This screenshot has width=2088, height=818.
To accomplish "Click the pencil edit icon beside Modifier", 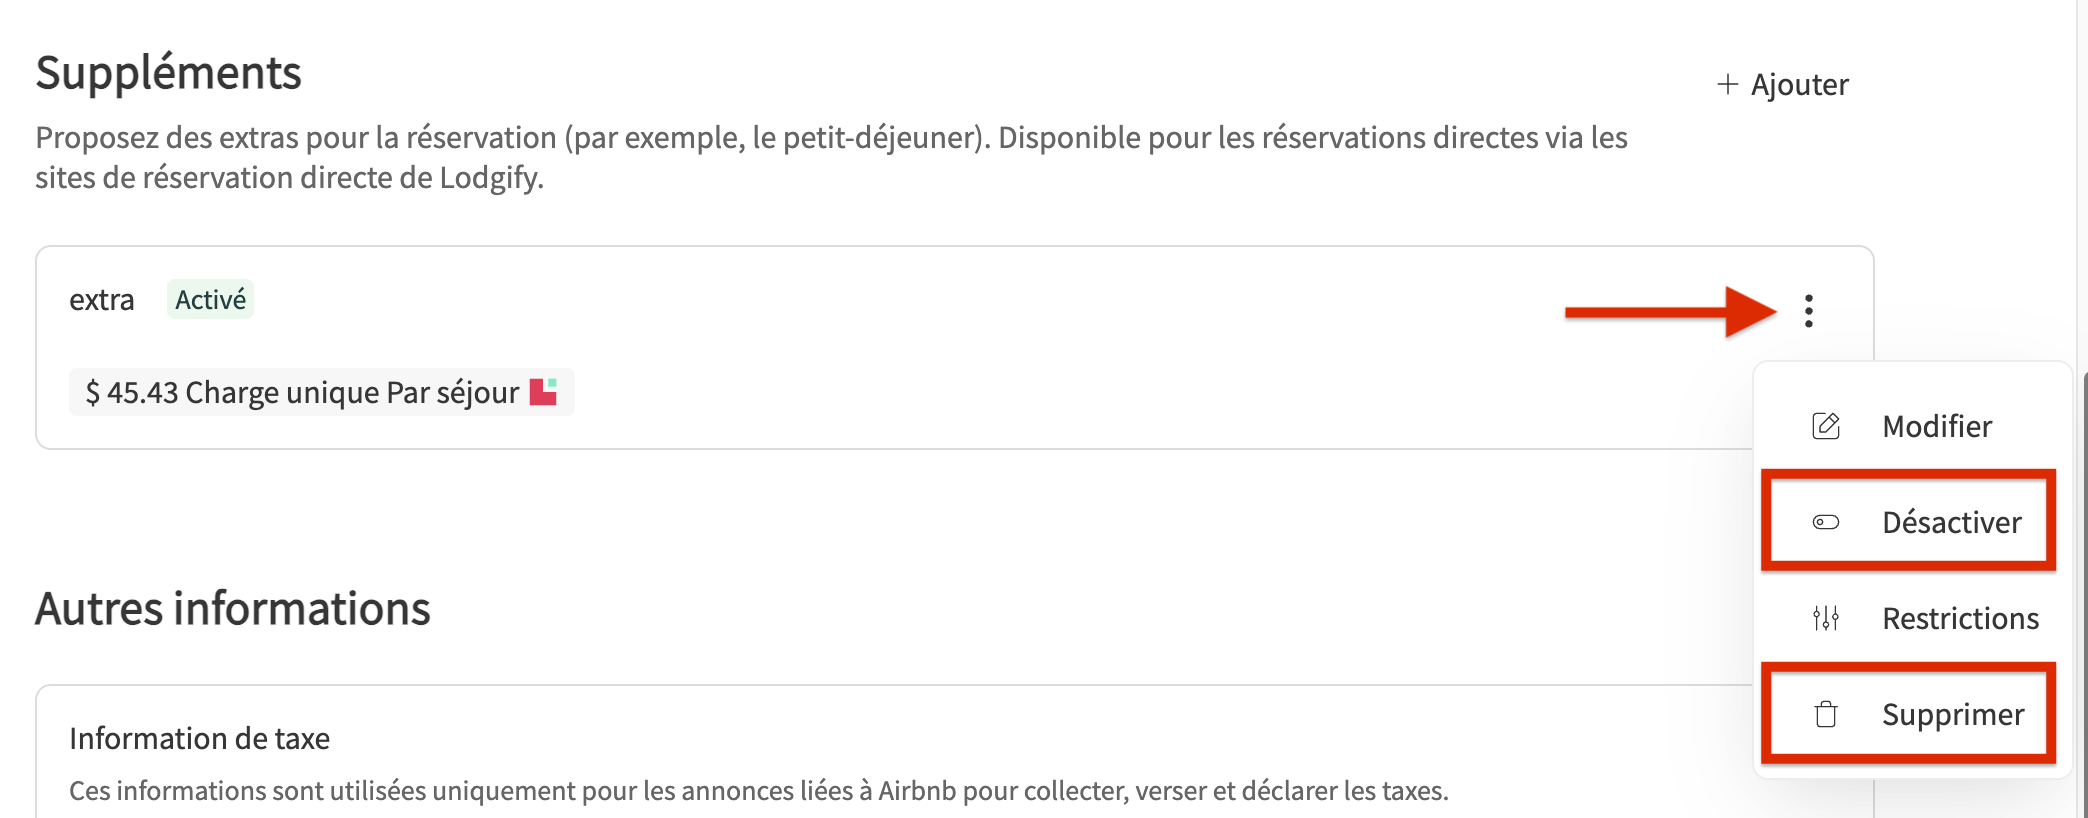I will click(x=1826, y=426).
